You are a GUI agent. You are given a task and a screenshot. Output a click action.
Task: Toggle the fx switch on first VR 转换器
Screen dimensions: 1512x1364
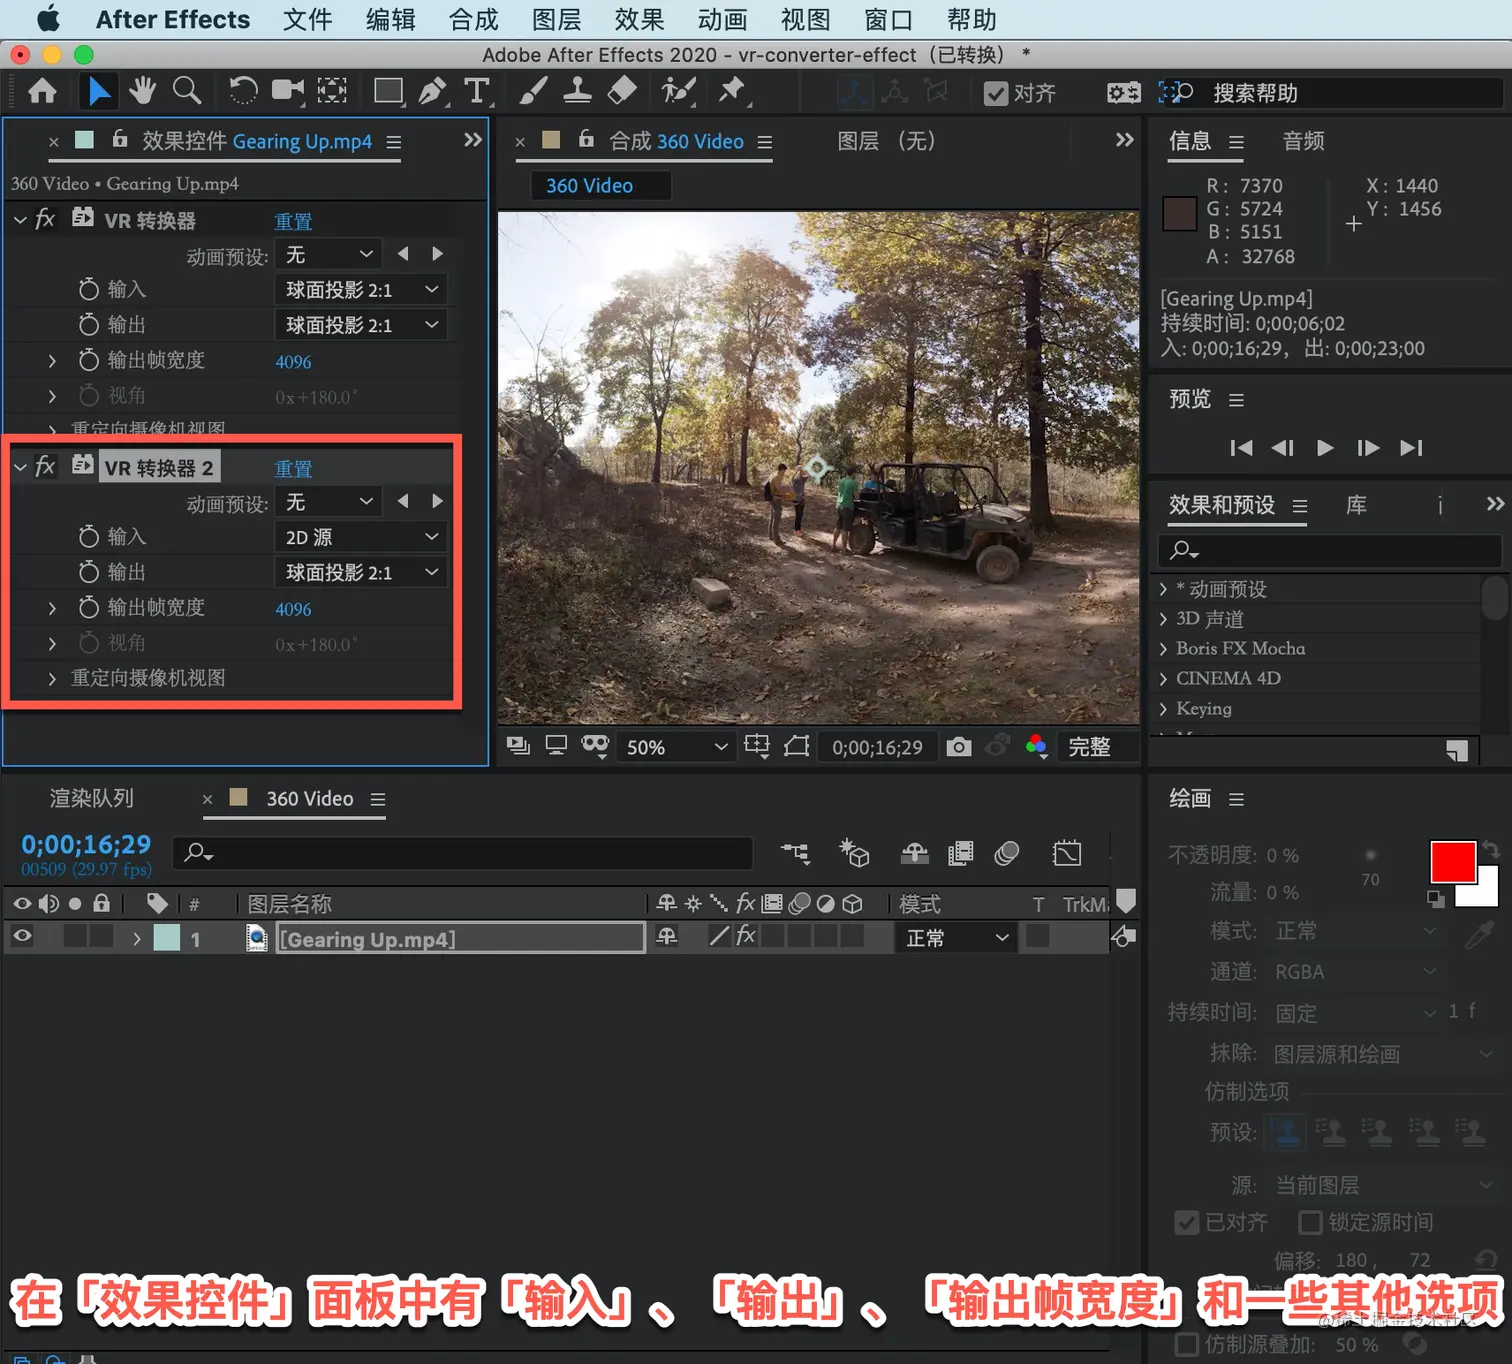pos(46,219)
